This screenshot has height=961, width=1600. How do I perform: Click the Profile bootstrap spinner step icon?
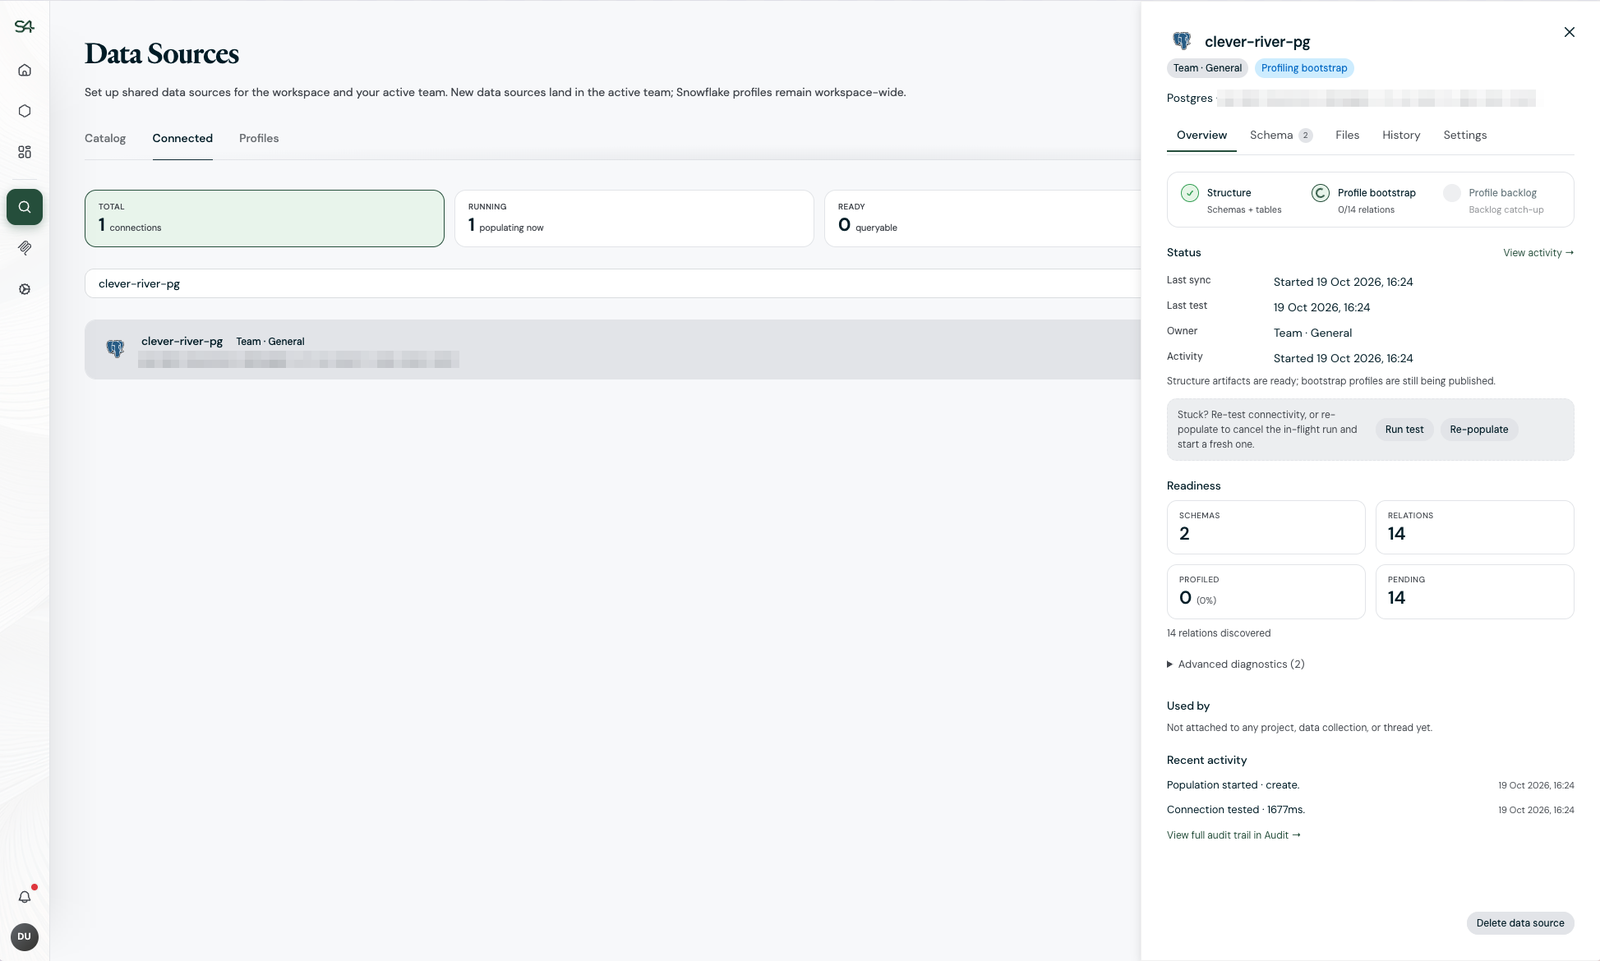coord(1320,193)
